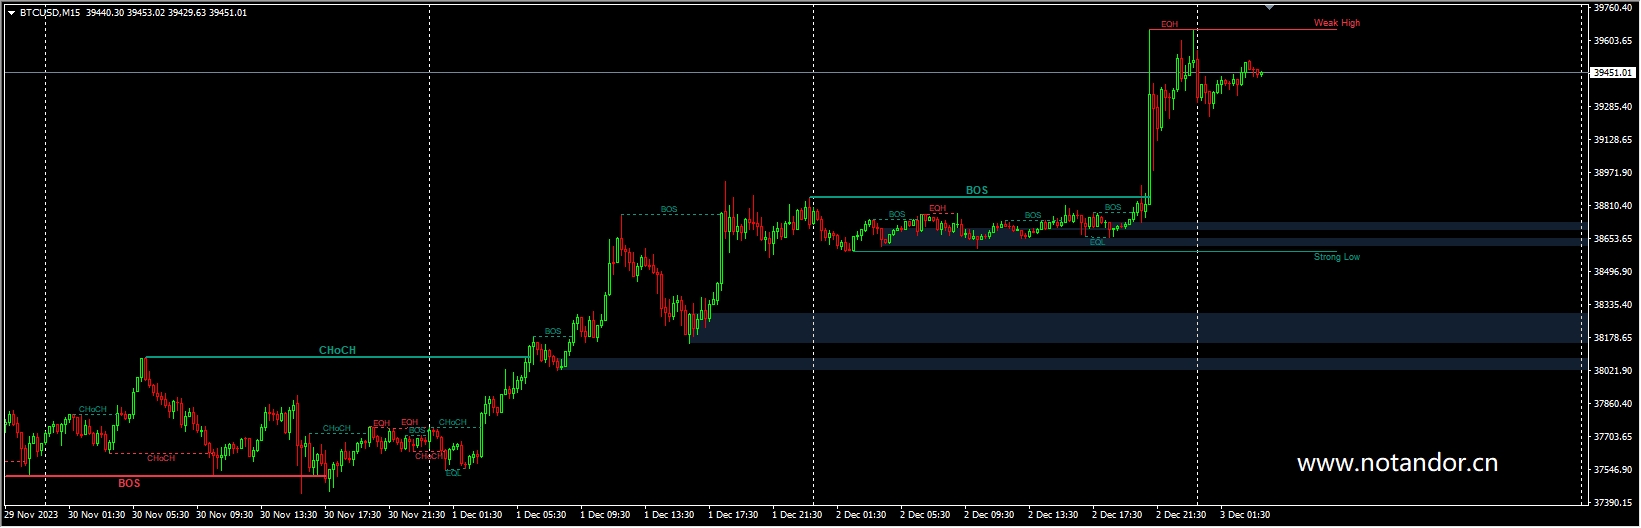
Task: Click the large green CHoCH label
Action: point(337,351)
